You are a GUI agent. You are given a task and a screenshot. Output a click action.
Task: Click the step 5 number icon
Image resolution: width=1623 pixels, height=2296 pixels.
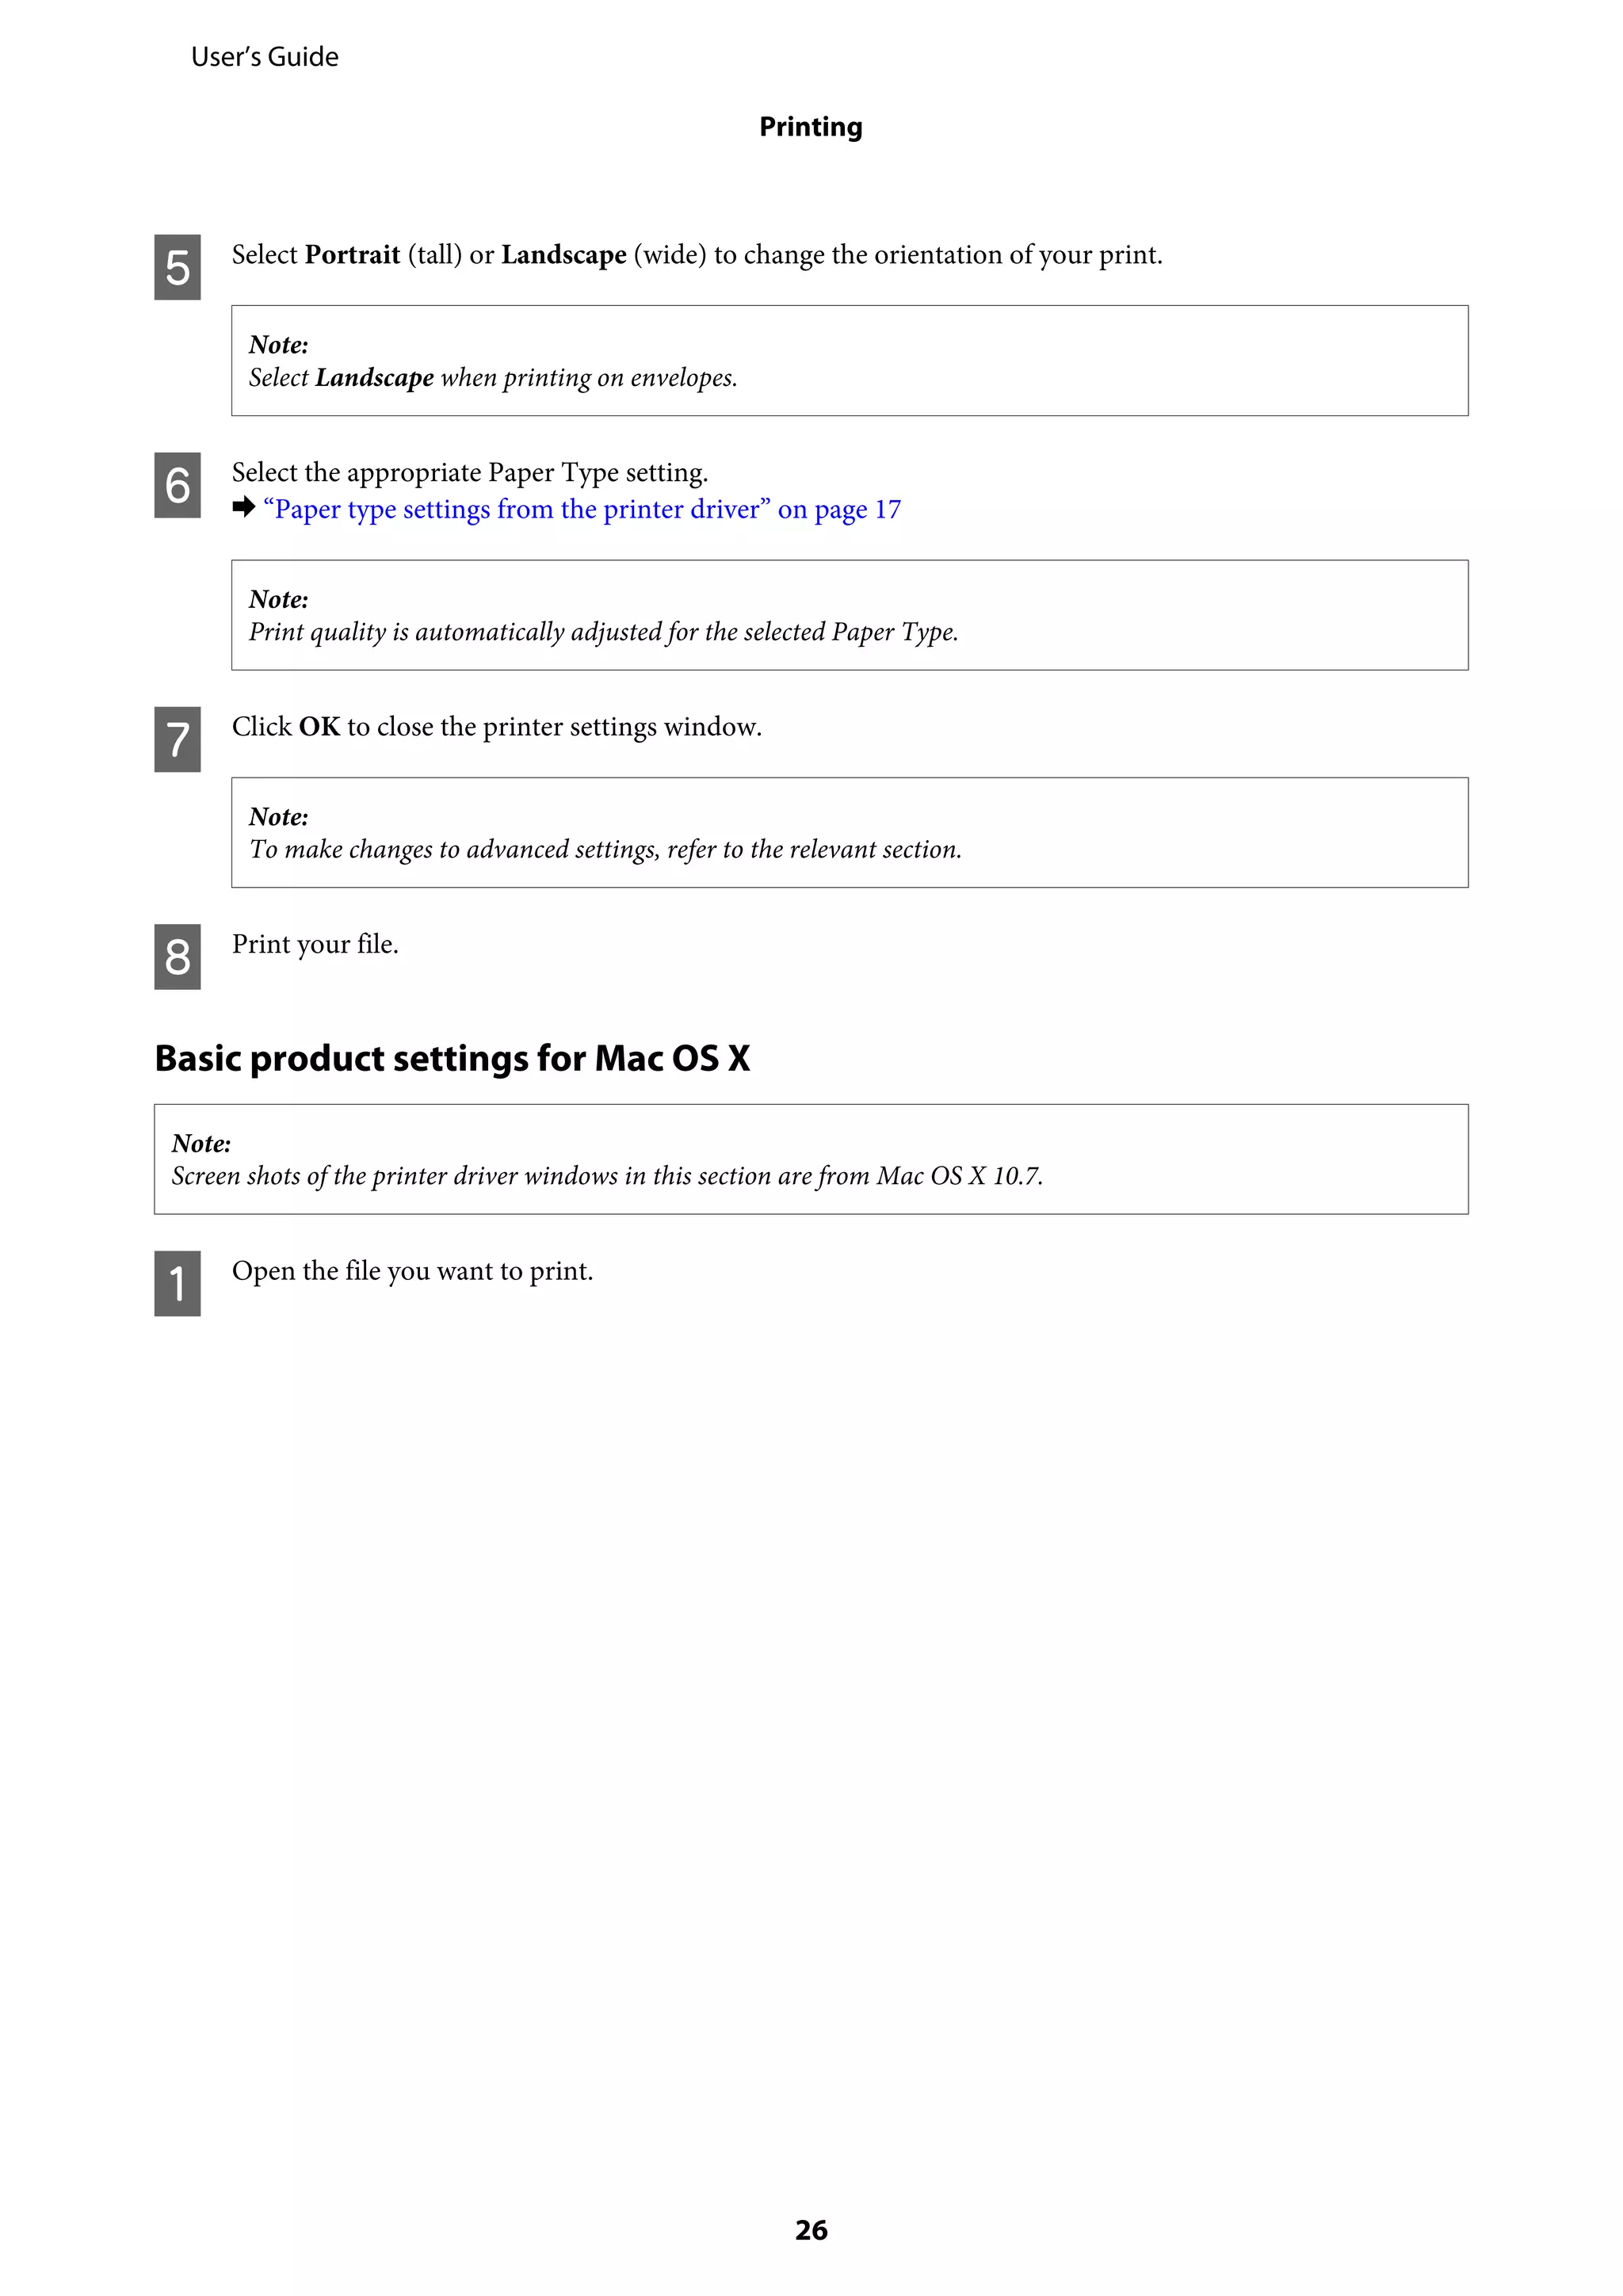tap(177, 267)
